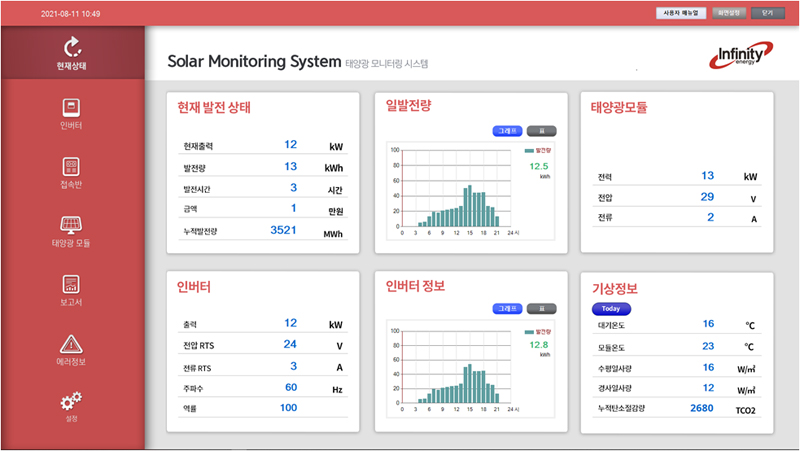Open the 보고서 report sidebar icon
The height and width of the screenshot is (451, 800).
pos(71,284)
